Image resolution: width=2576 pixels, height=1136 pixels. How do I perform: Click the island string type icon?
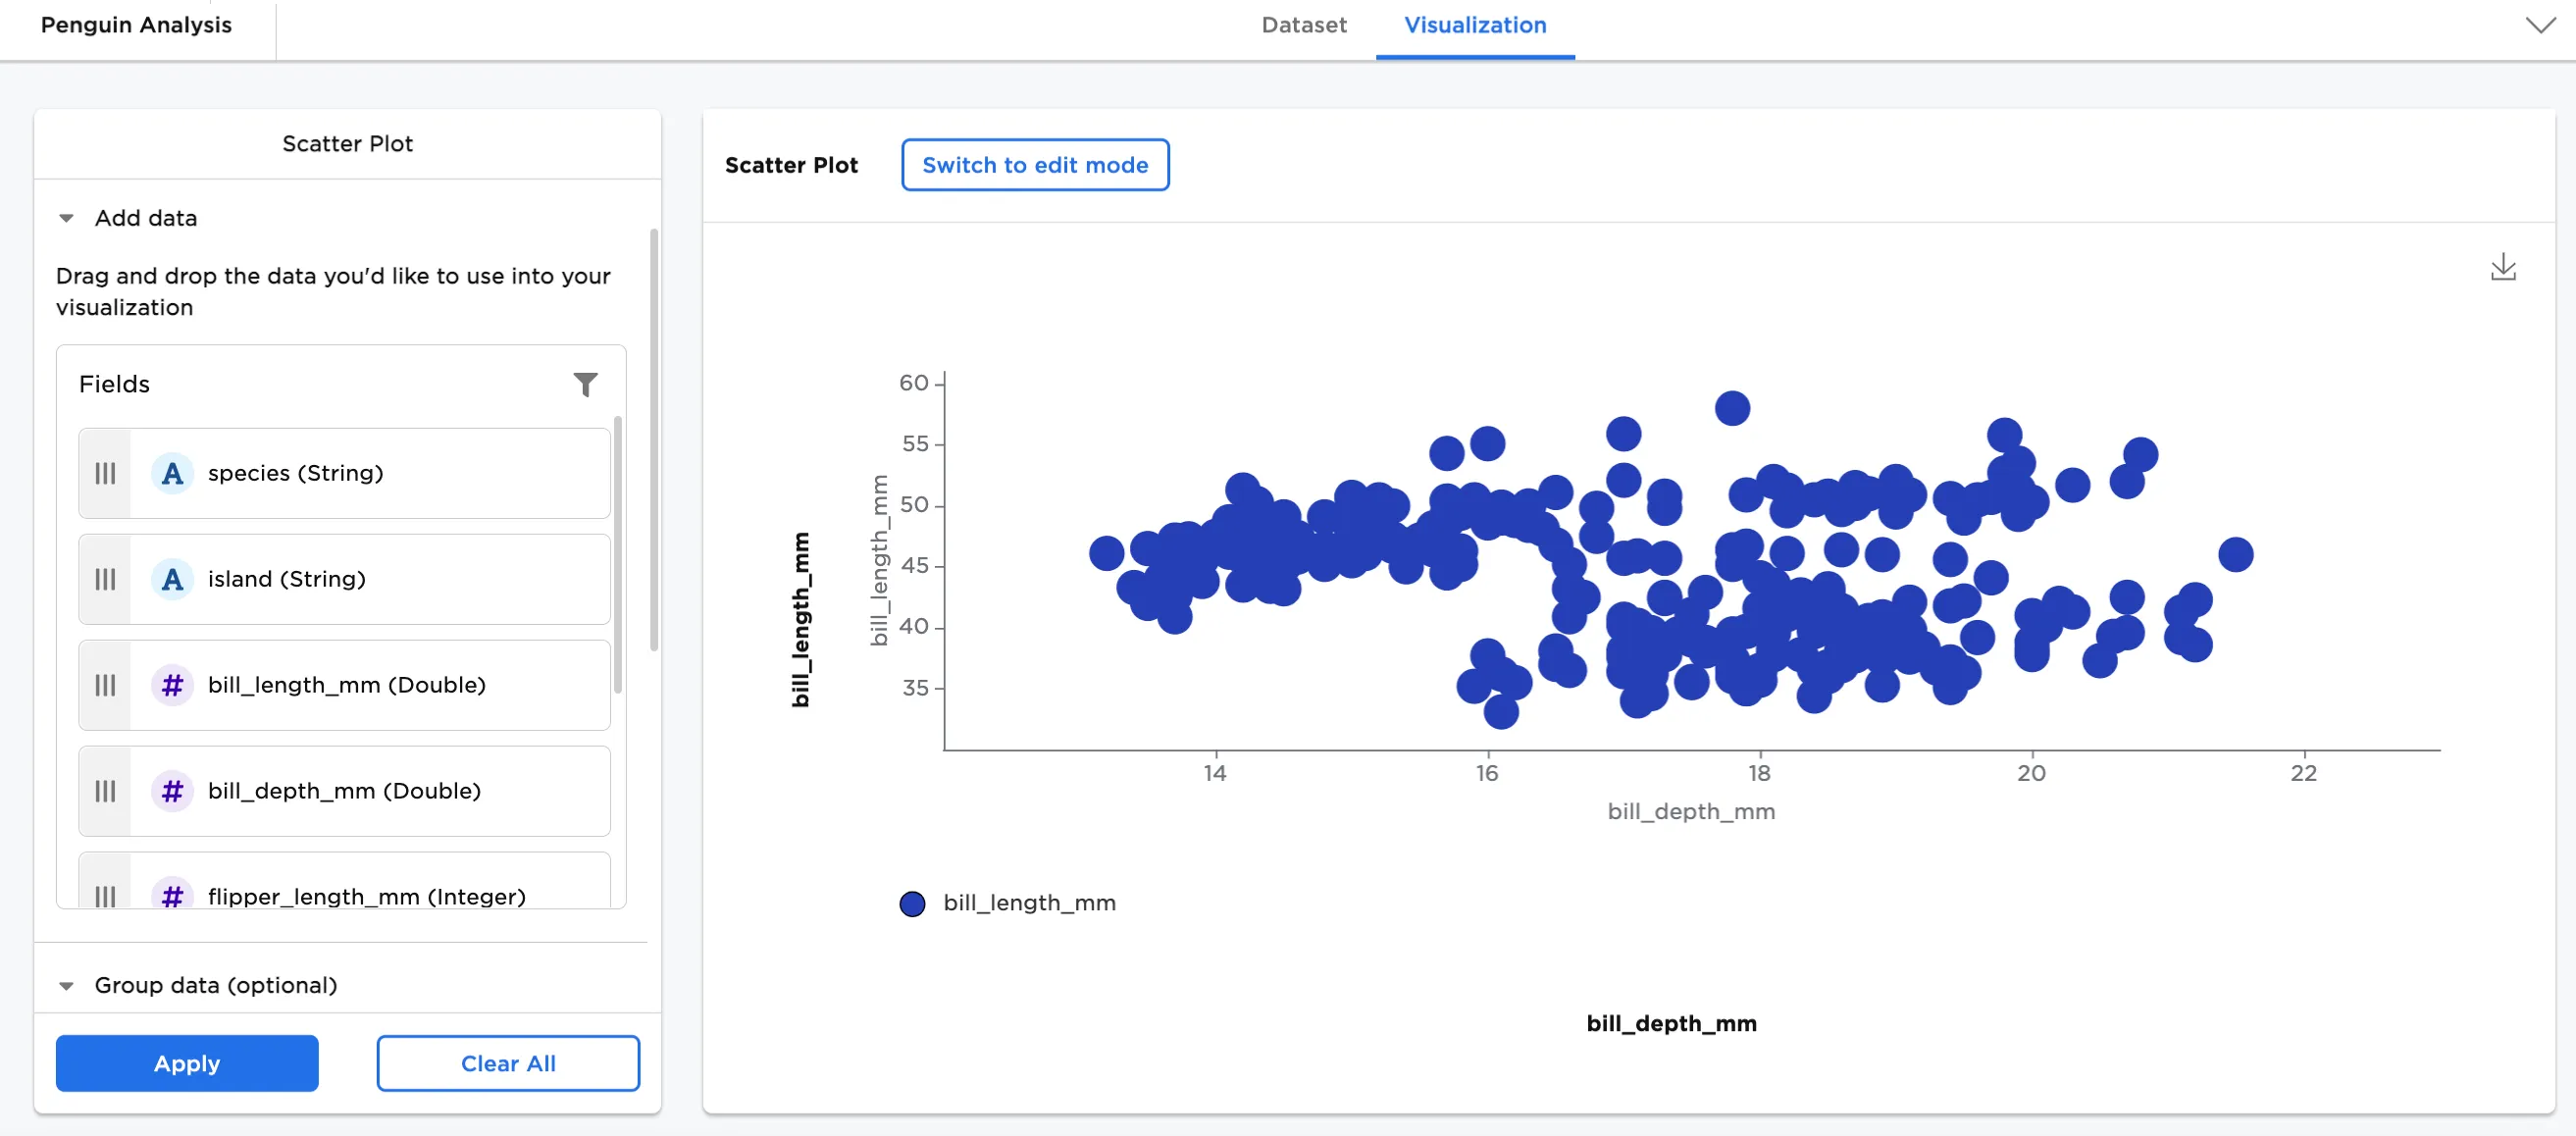(172, 579)
